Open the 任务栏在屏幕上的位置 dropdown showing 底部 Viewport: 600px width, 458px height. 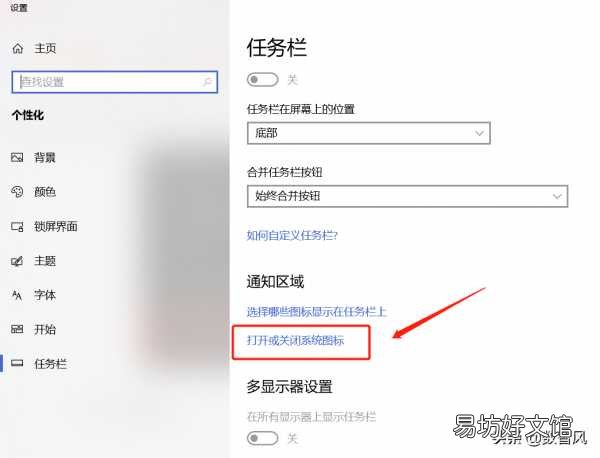coord(368,133)
